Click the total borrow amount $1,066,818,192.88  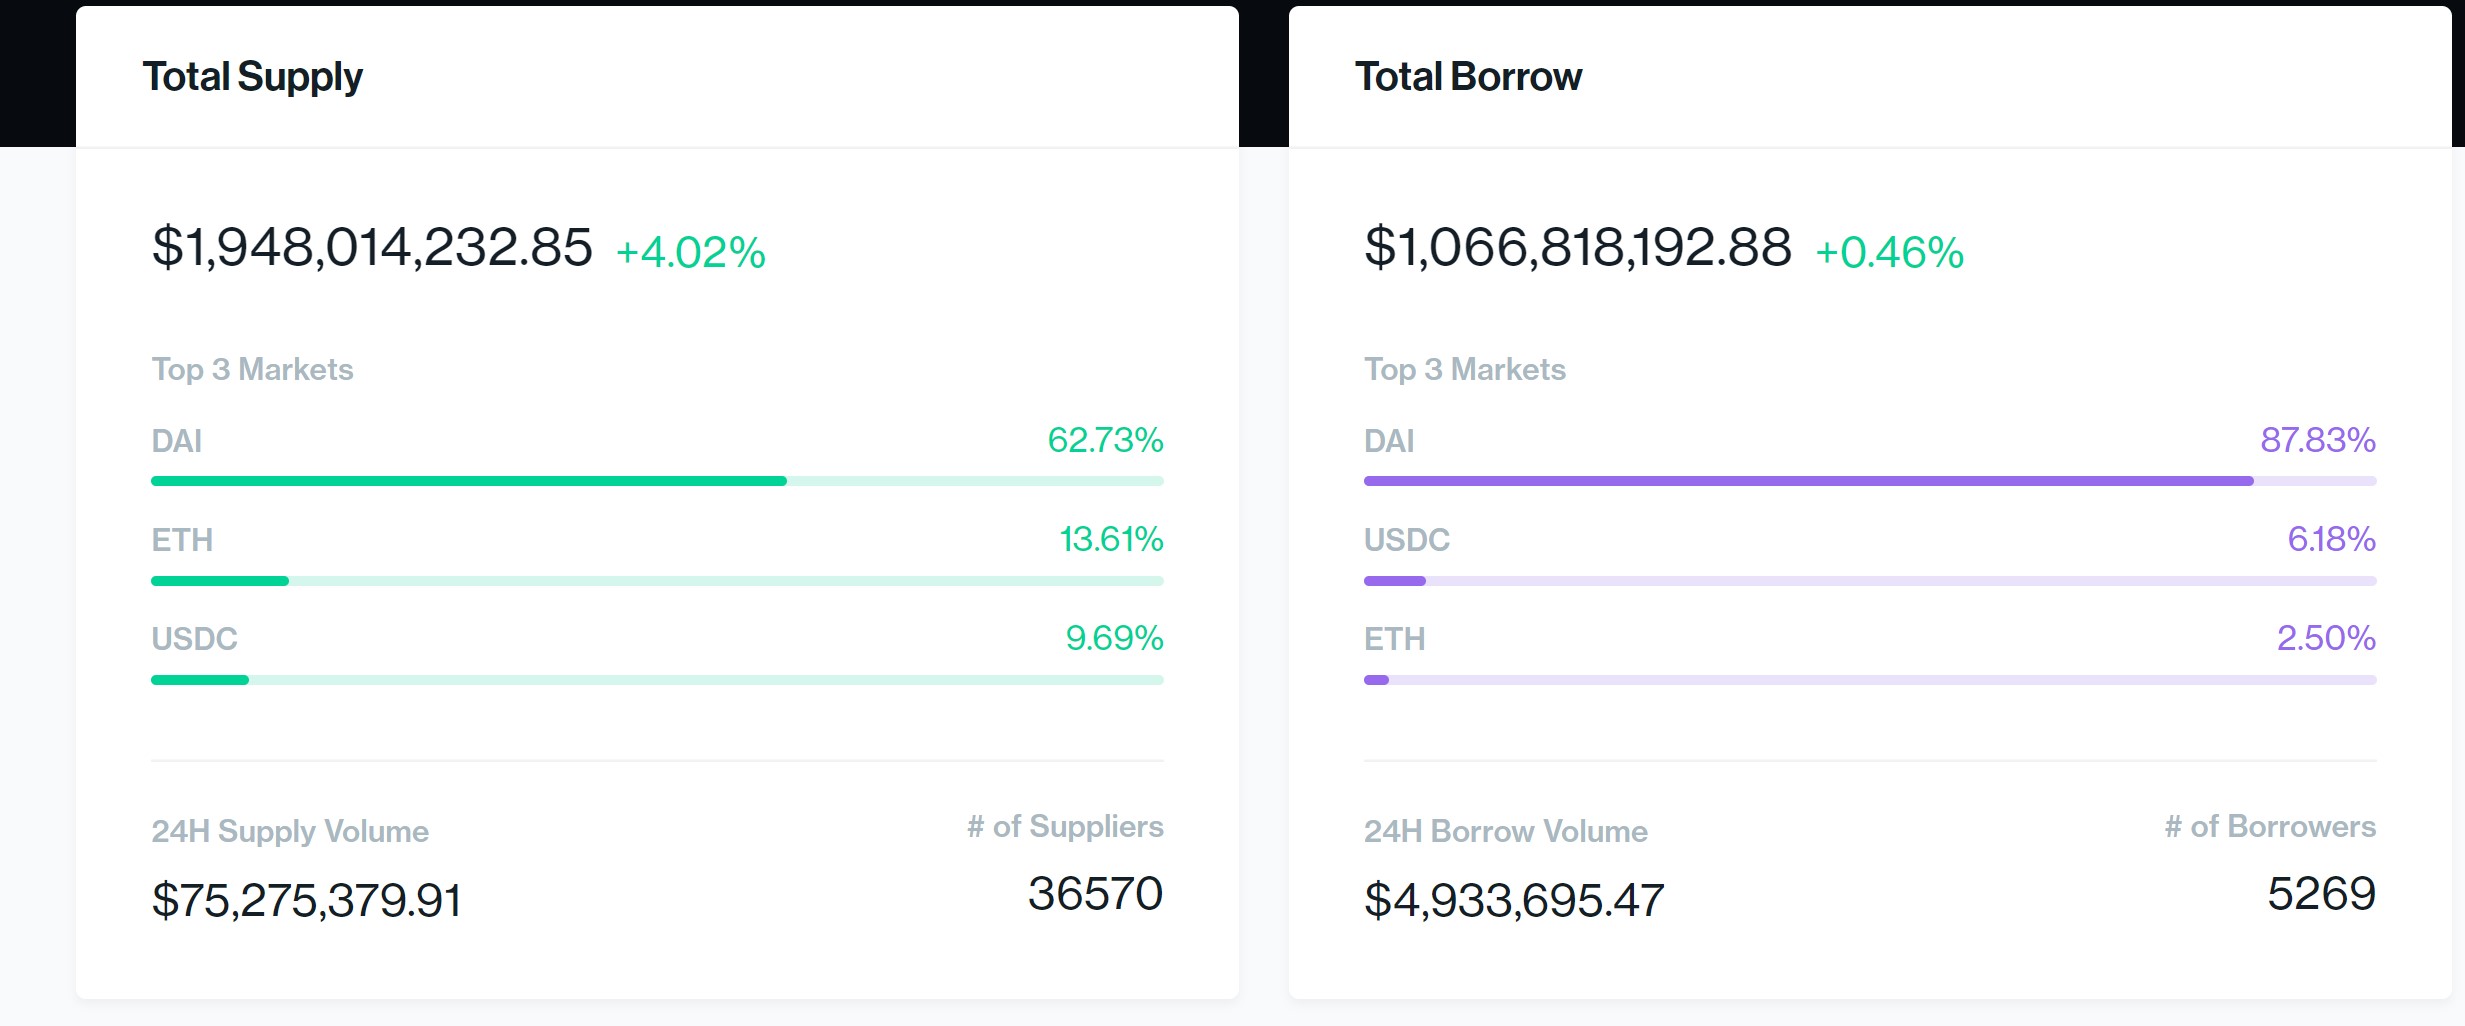[x=1577, y=247]
